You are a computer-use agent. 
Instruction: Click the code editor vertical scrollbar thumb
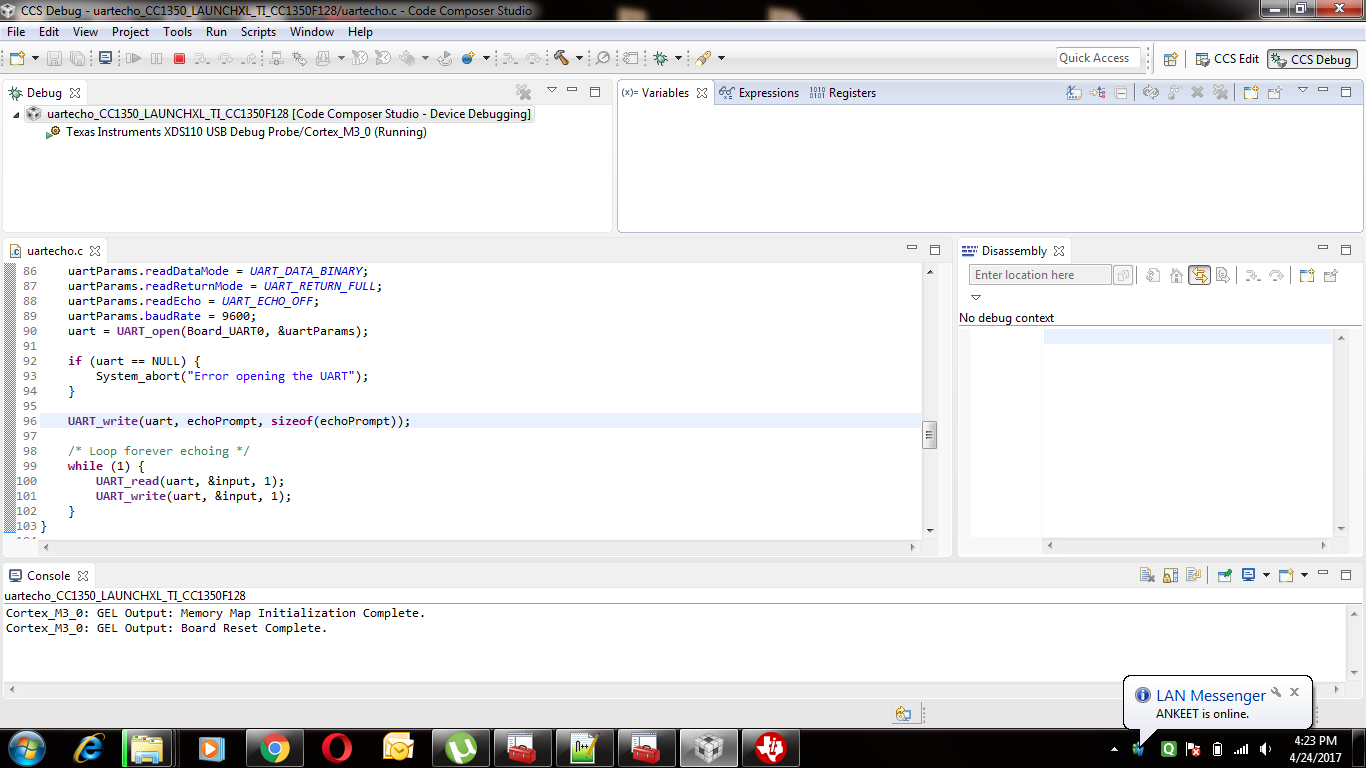coord(929,435)
